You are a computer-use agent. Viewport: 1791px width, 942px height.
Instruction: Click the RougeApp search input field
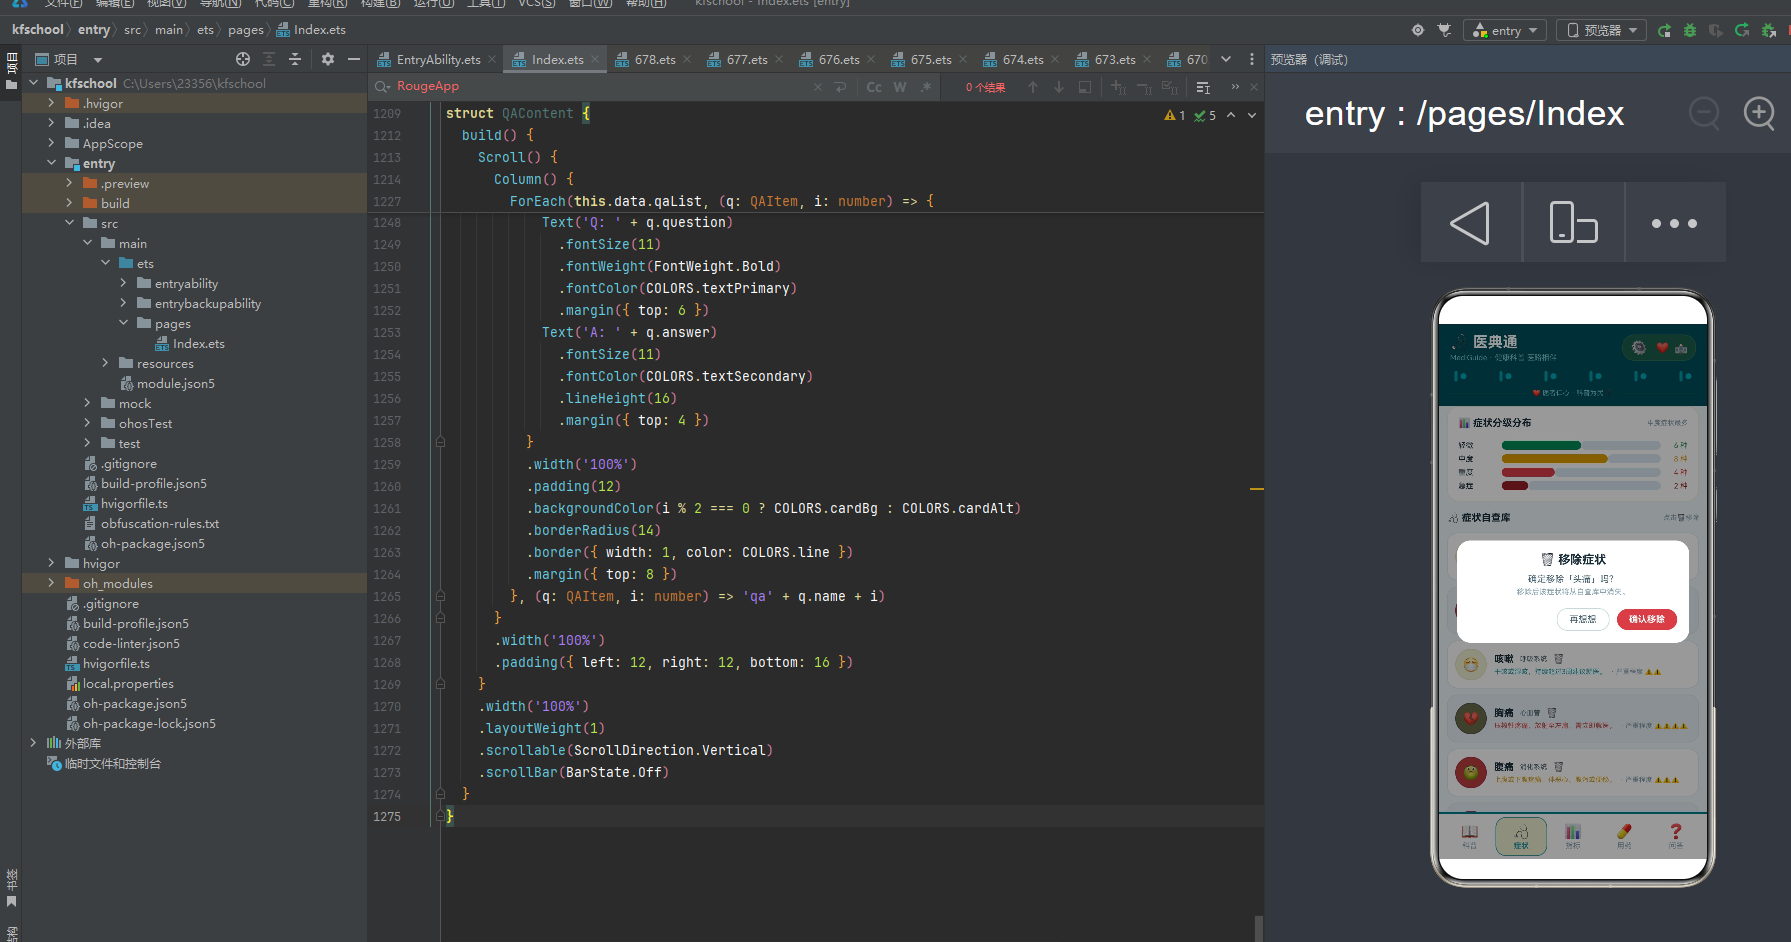600,87
